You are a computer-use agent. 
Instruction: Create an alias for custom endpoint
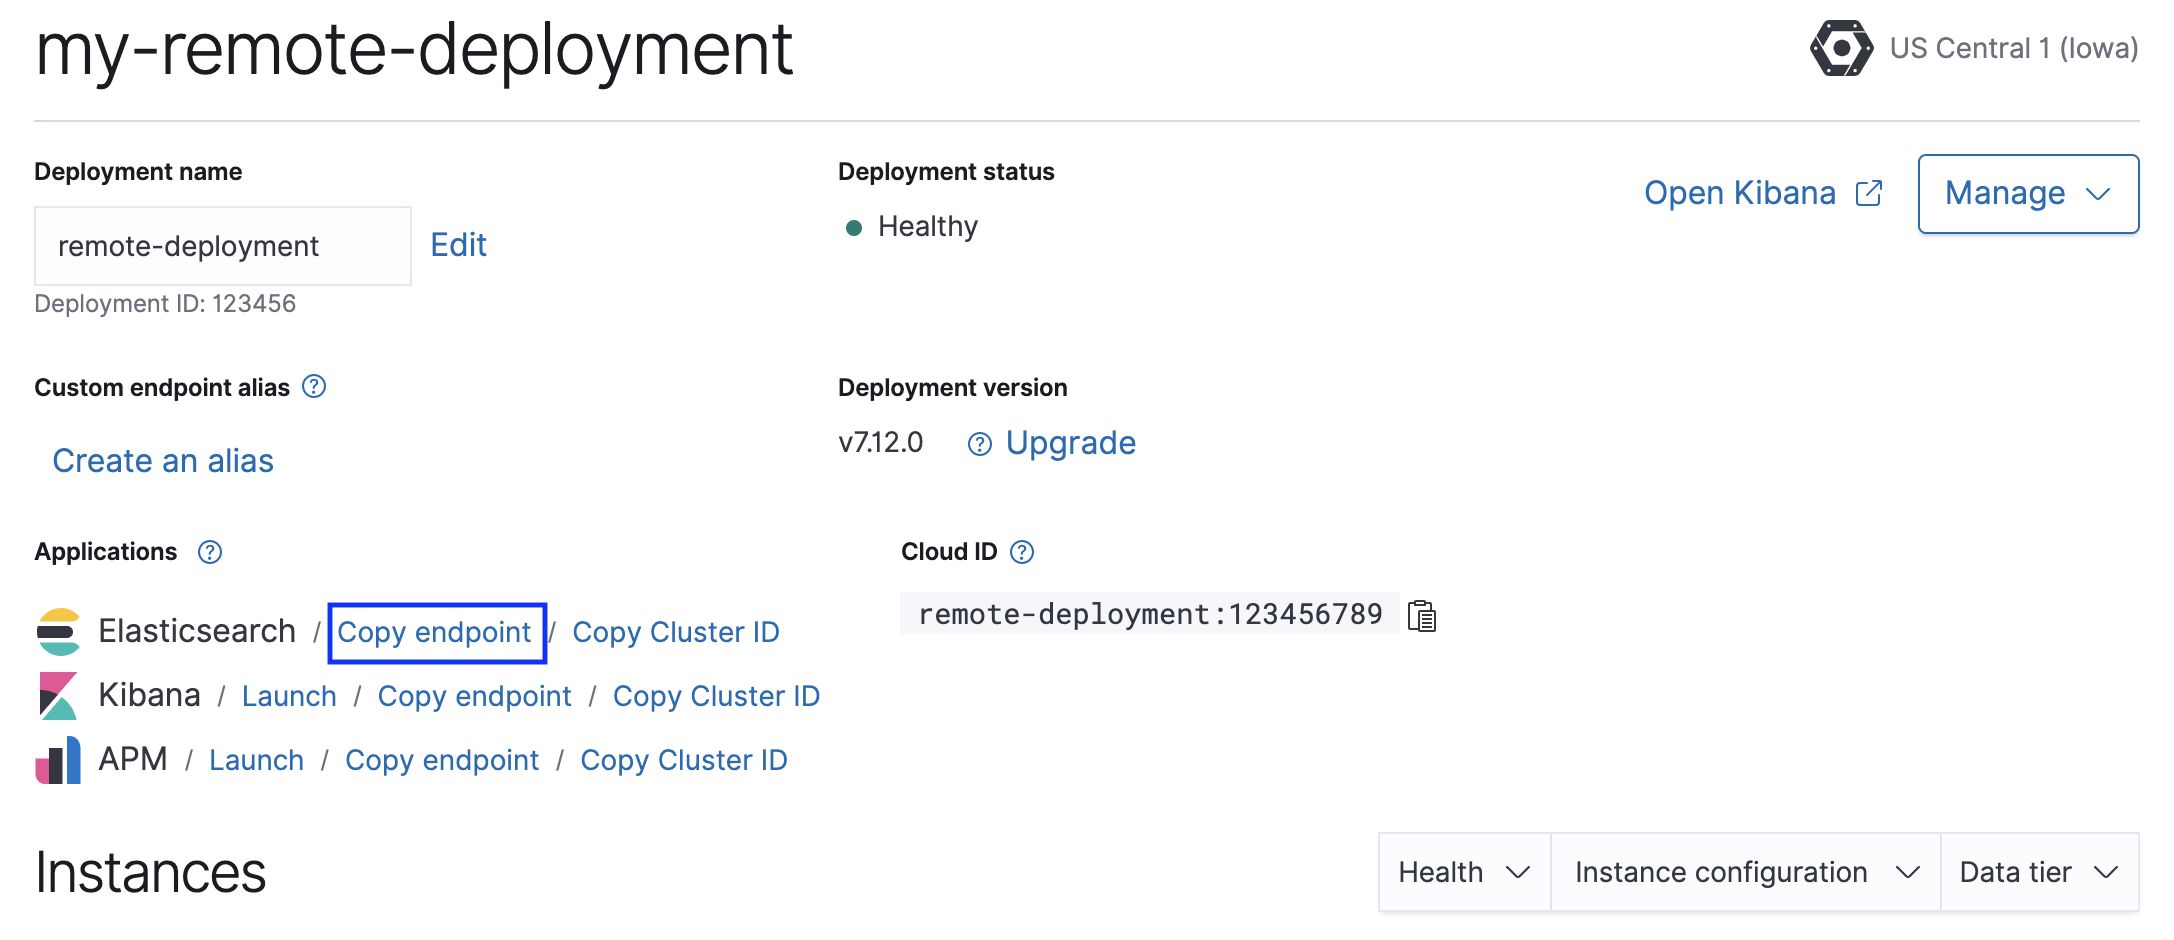tap(163, 461)
